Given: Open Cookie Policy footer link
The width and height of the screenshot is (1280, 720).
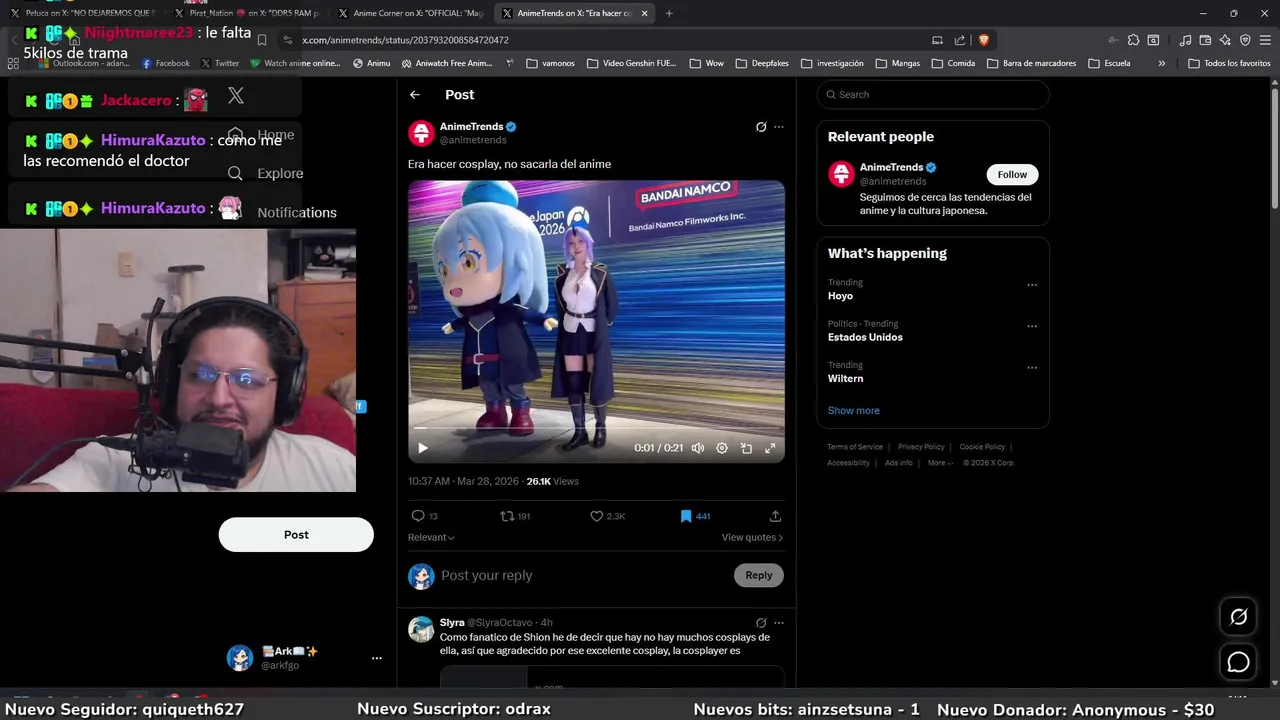Looking at the screenshot, I should [x=982, y=447].
